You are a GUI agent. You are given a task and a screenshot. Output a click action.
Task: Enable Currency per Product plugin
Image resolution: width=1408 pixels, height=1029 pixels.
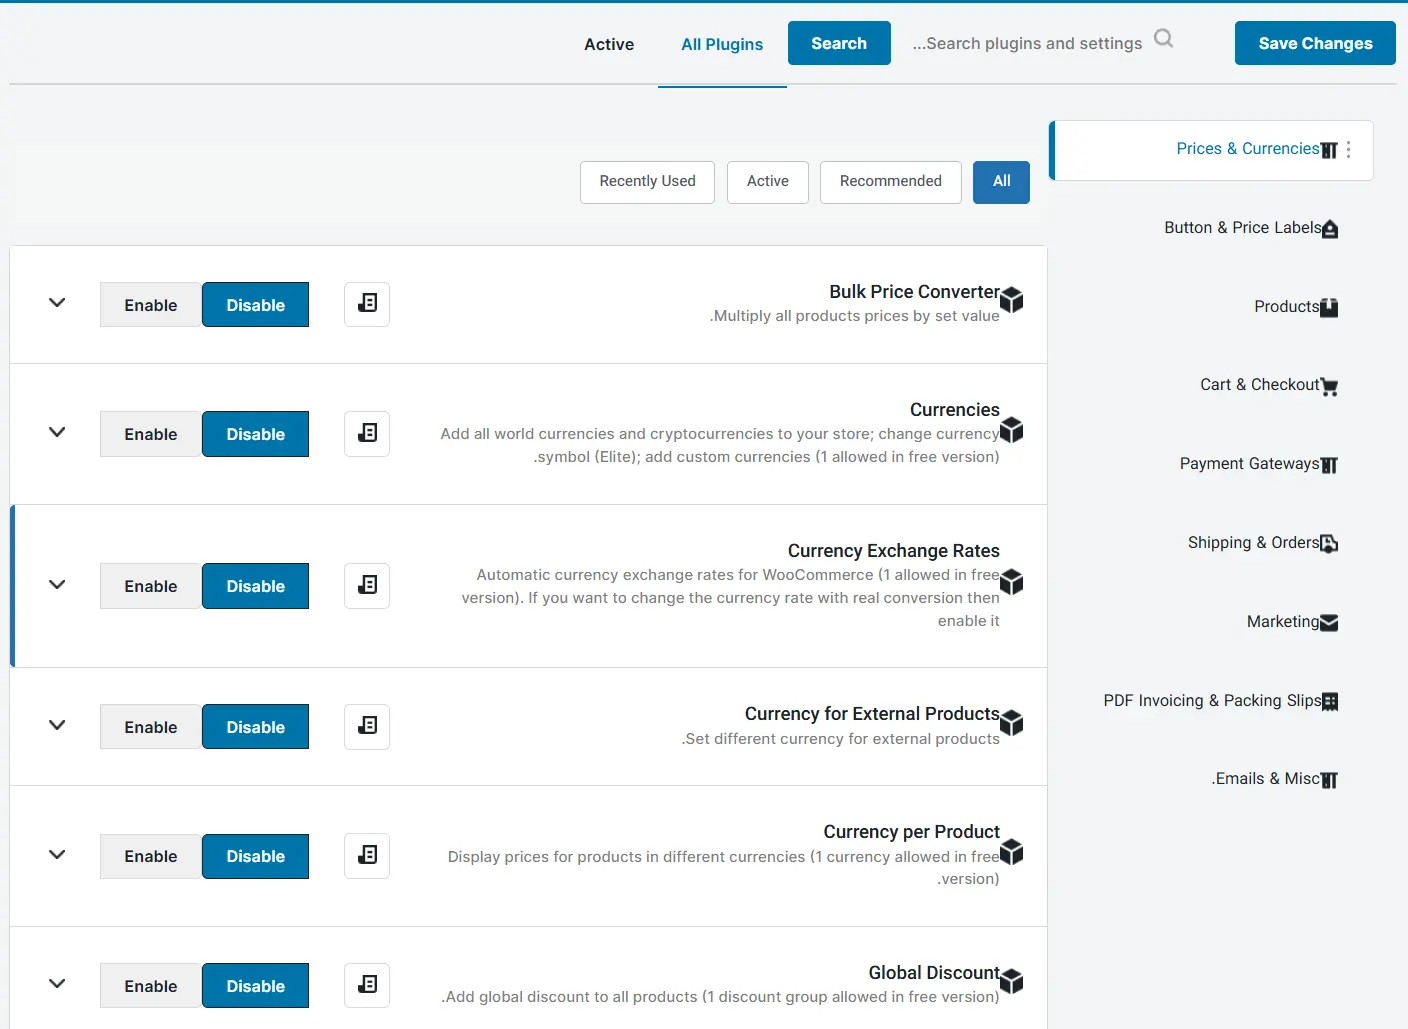pyautogui.click(x=151, y=856)
